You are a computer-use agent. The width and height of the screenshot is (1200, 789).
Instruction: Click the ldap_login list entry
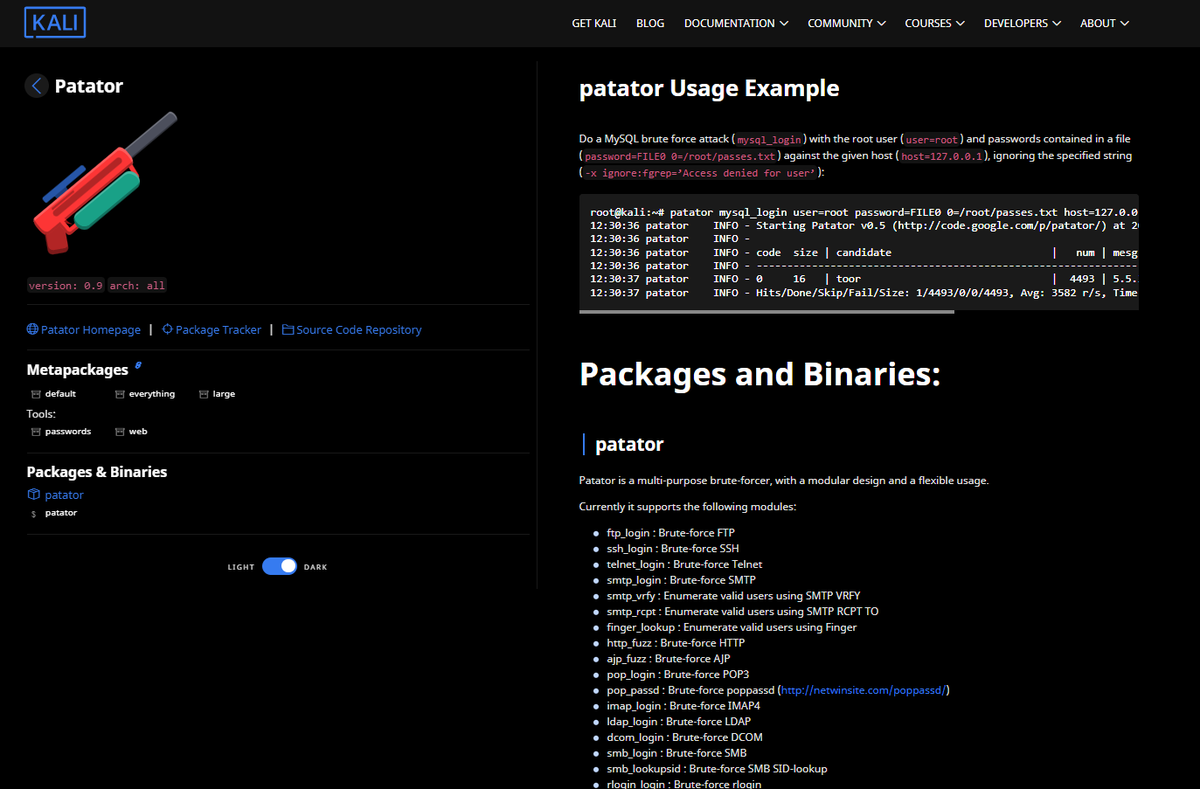[x=678, y=722]
